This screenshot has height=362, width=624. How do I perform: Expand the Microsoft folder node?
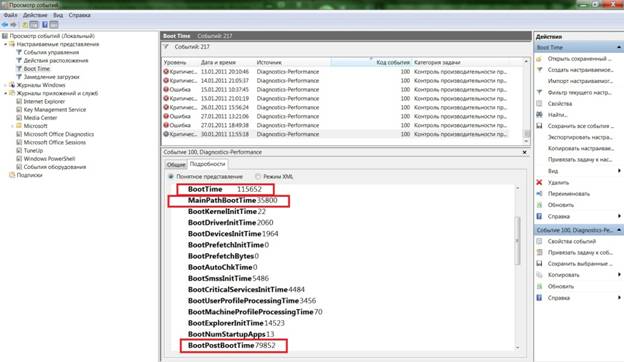pyautogui.click(x=12, y=126)
